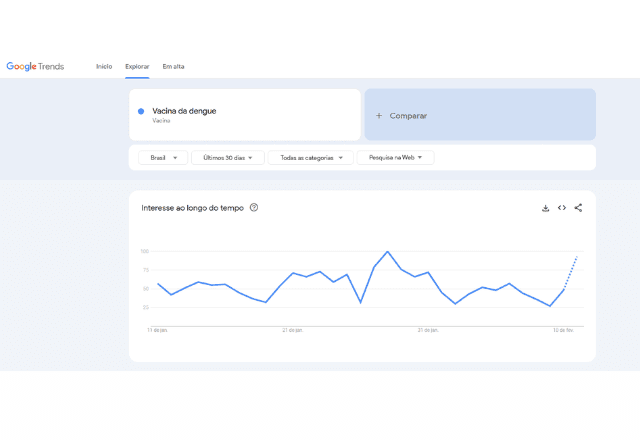This screenshot has height=440, width=640.
Task: Click the 31 de jan. axis label
Action: (428, 330)
